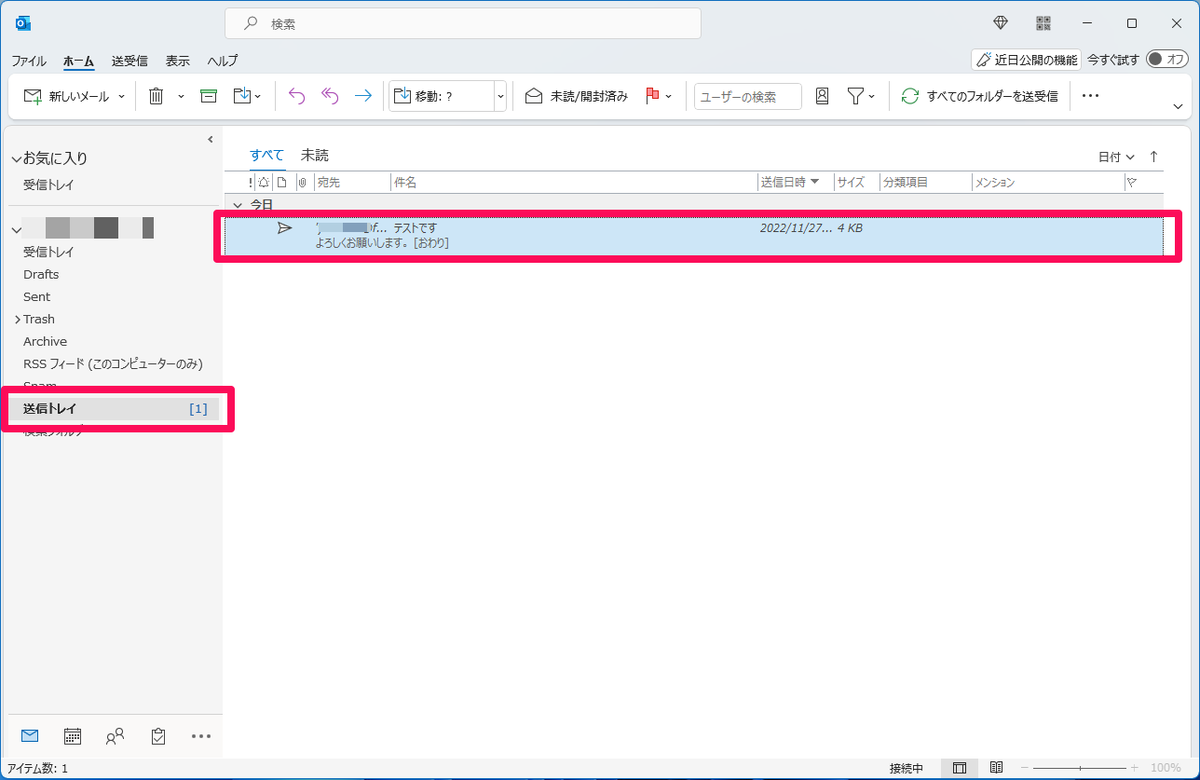The height and width of the screenshot is (780, 1200).
Task: Click the QR code icon in title bar
Action: click(1044, 23)
